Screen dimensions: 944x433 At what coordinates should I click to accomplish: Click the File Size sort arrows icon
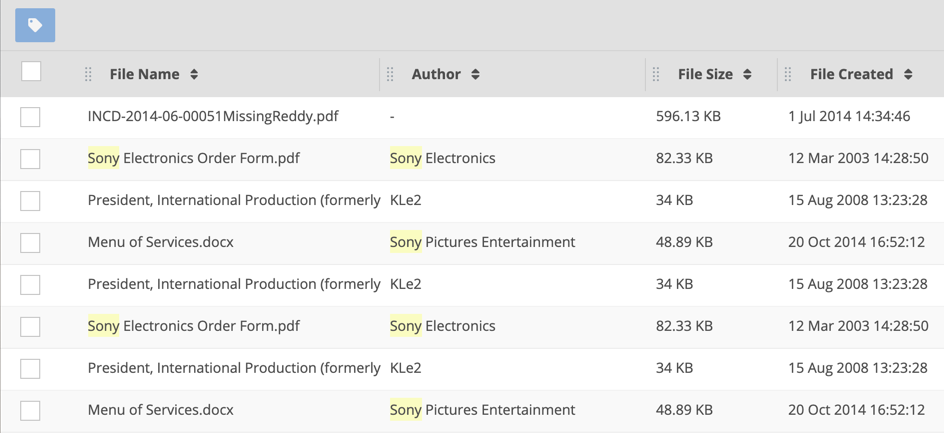pyautogui.click(x=747, y=75)
